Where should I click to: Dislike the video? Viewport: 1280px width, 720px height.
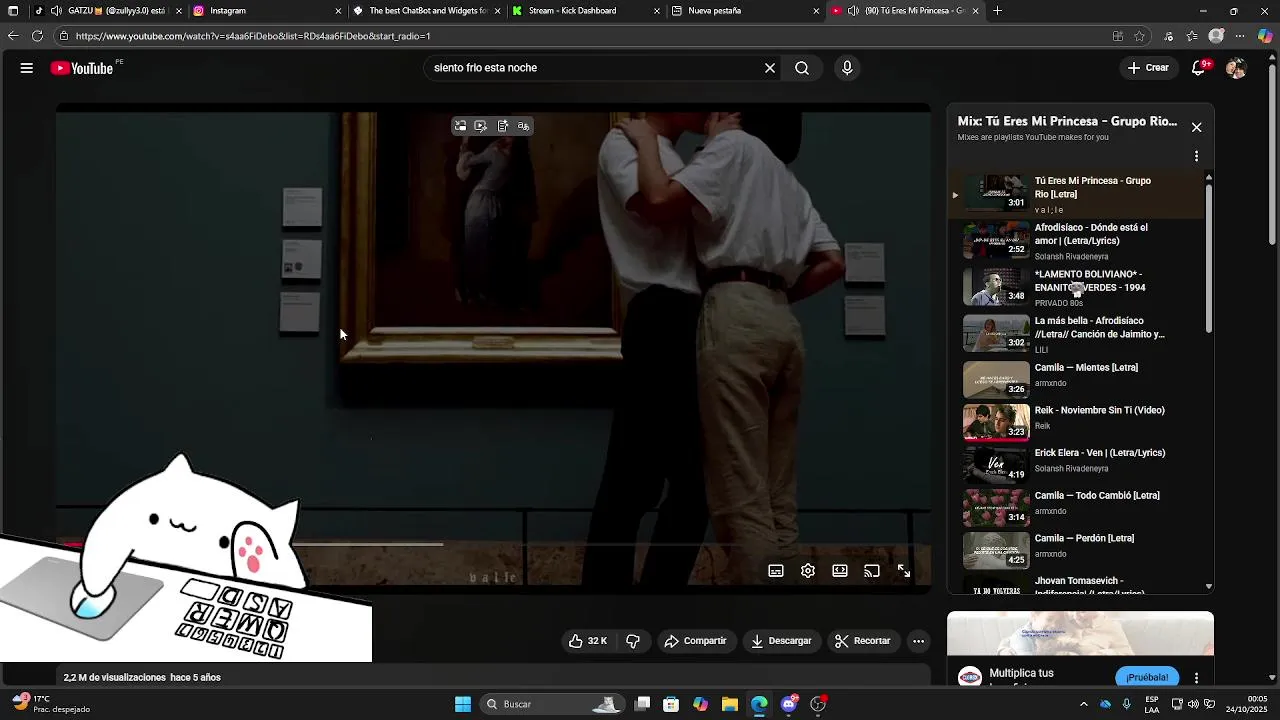pyautogui.click(x=633, y=641)
